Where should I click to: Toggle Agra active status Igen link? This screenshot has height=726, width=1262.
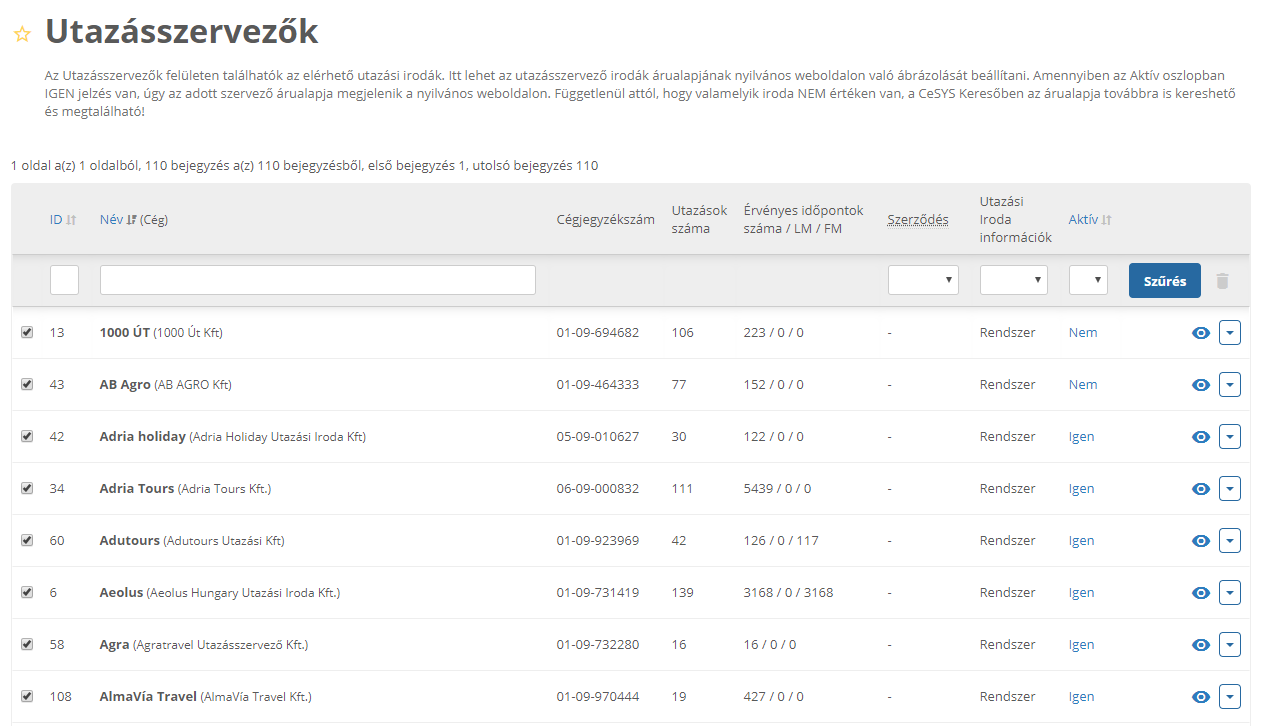(1081, 645)
